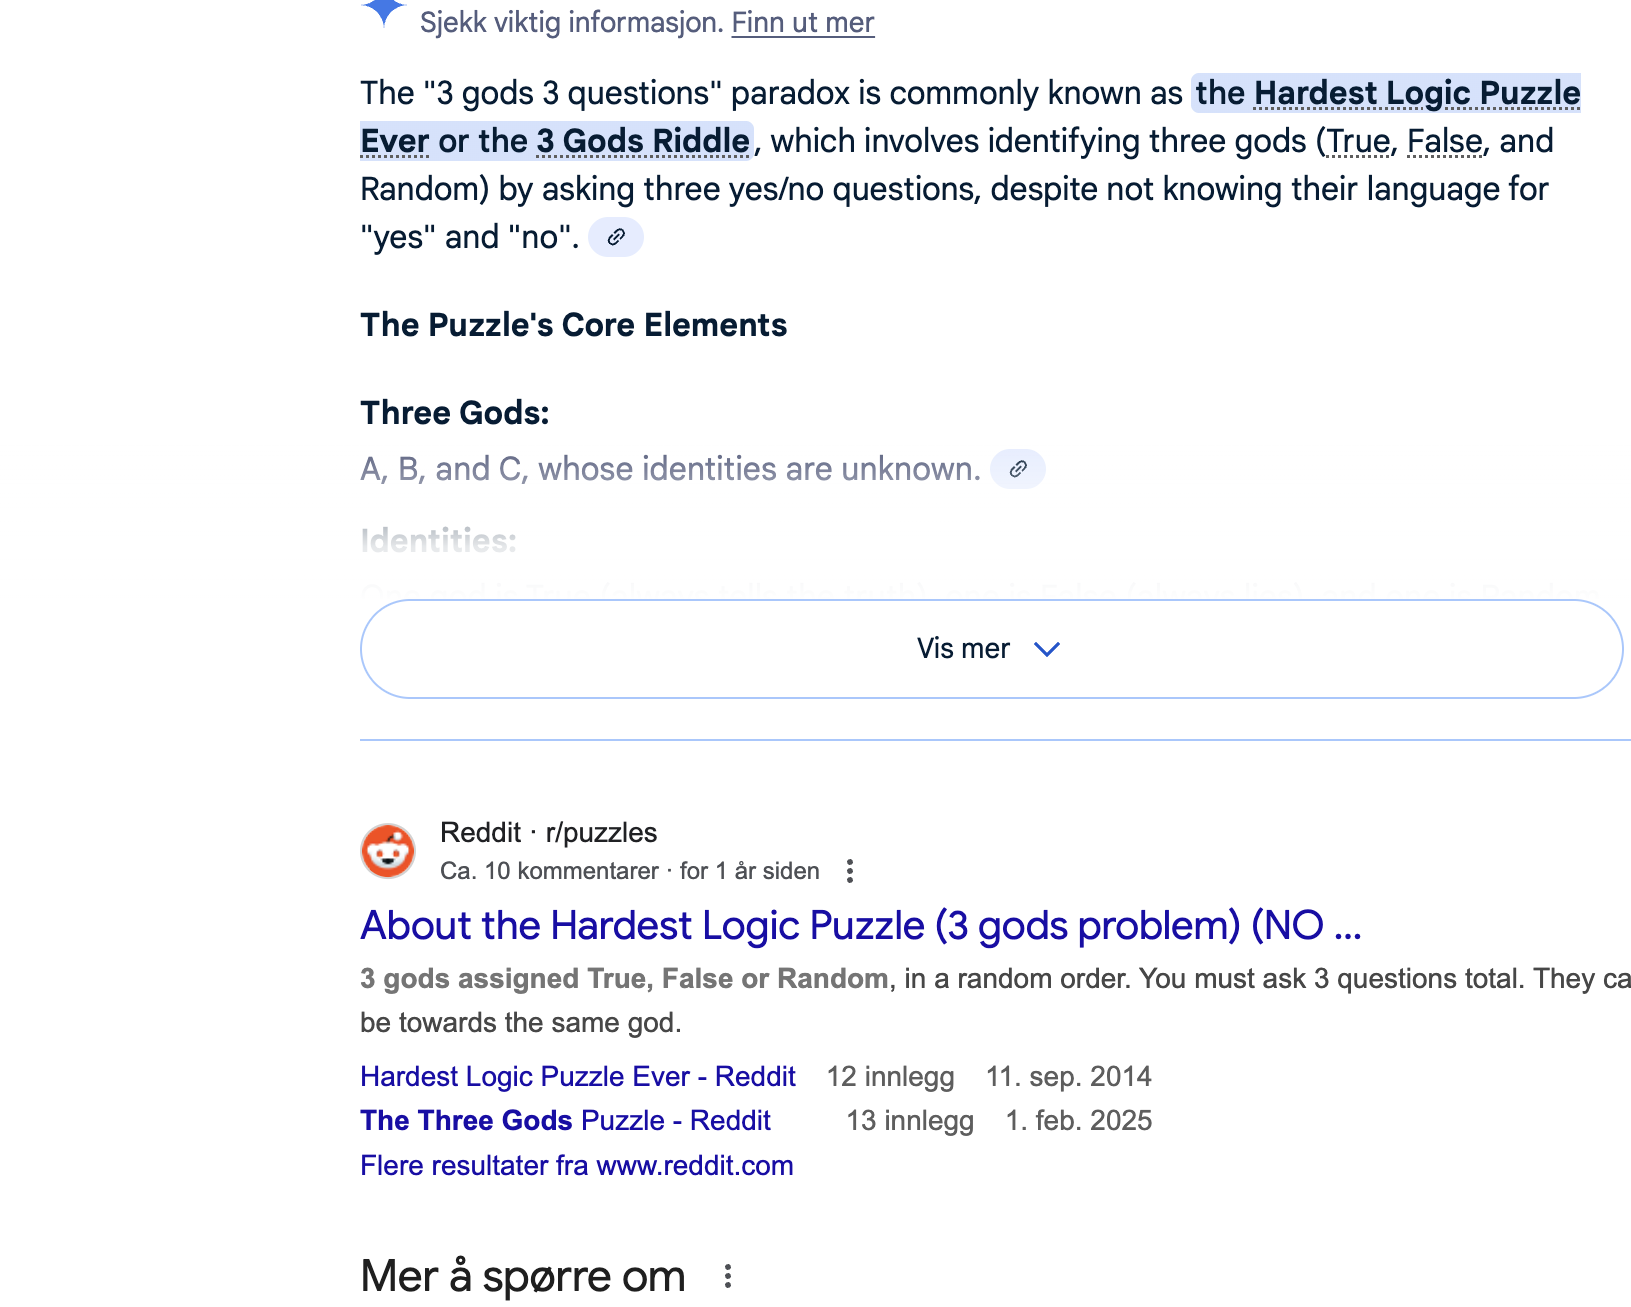Open "The Three Gods Puzzle - Reddit" sublink

click(x=565, y=1120)
